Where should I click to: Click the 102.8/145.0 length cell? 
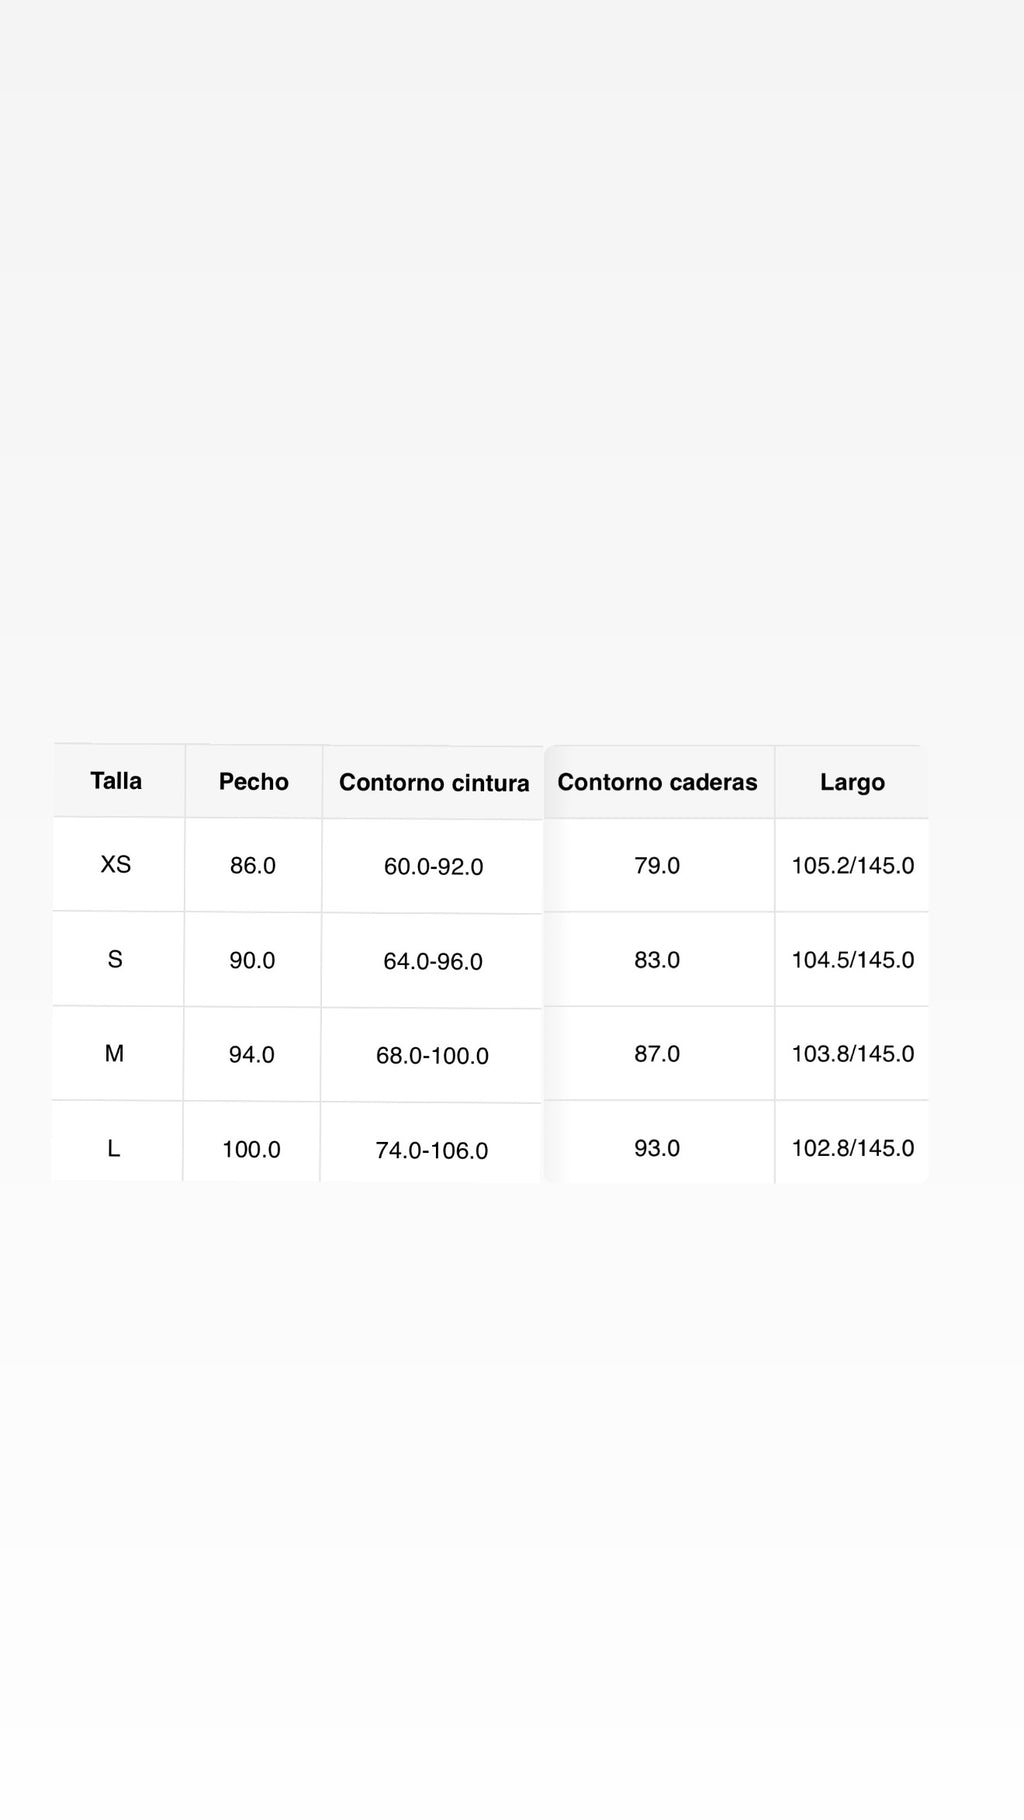click(853, 1147)
